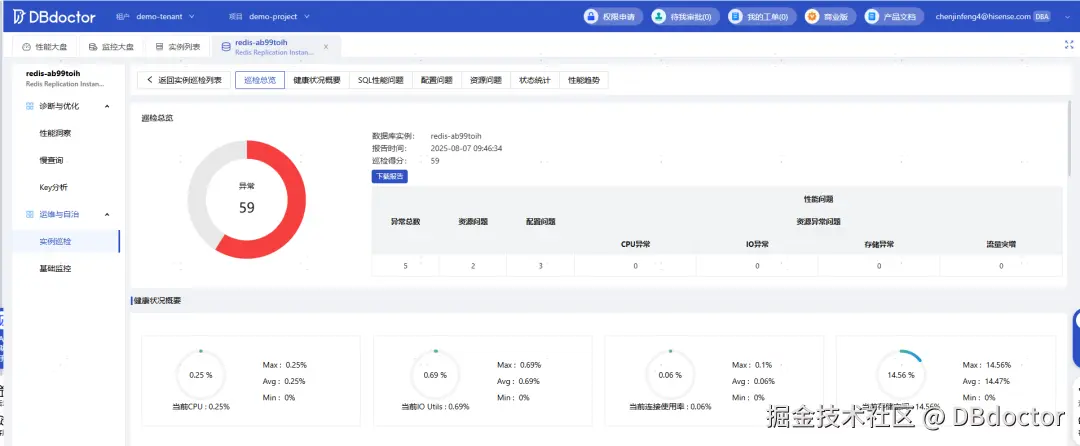Collapse the 运维与自治 section
Viewport: 1080px width, 446px height.
click(107, 214)
